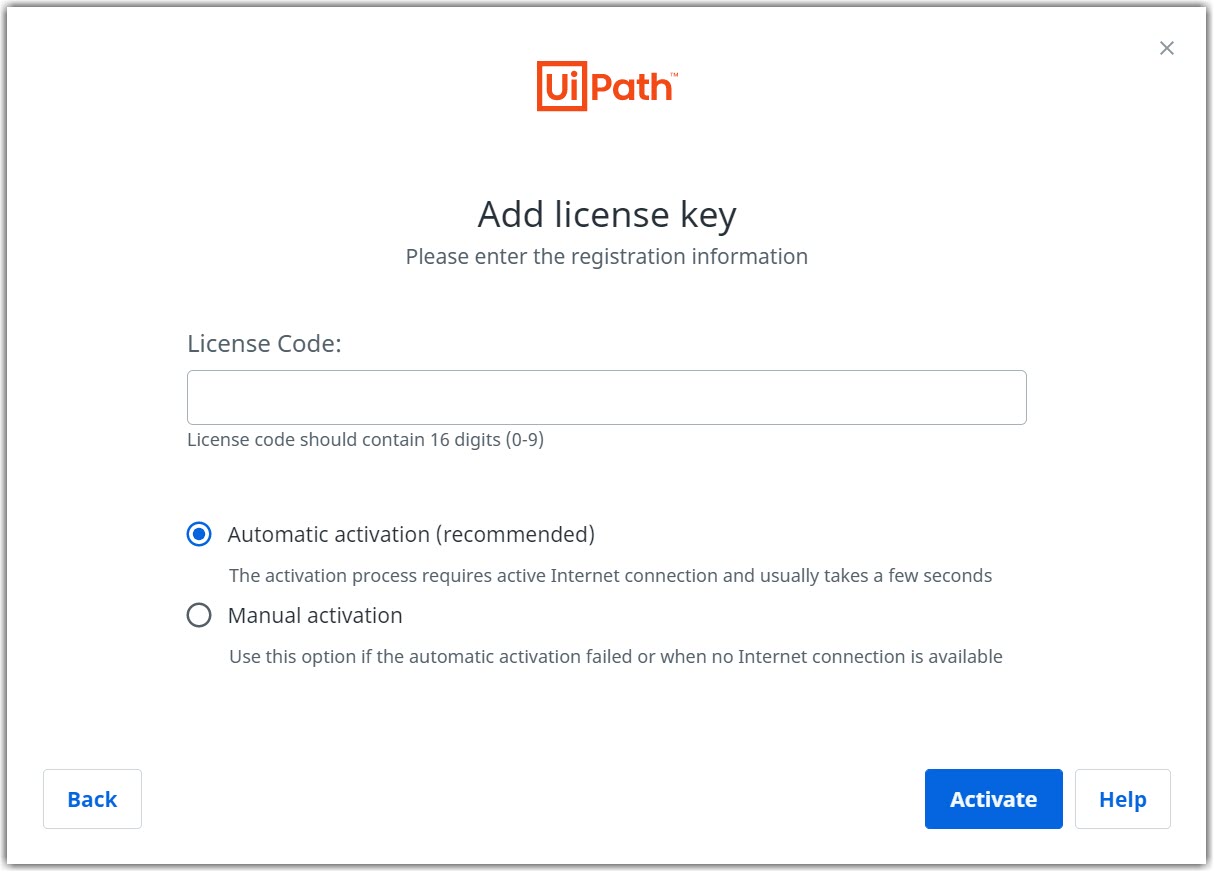Click the UiPath logo at the top
1214x872 pixels.
(605, 88)
